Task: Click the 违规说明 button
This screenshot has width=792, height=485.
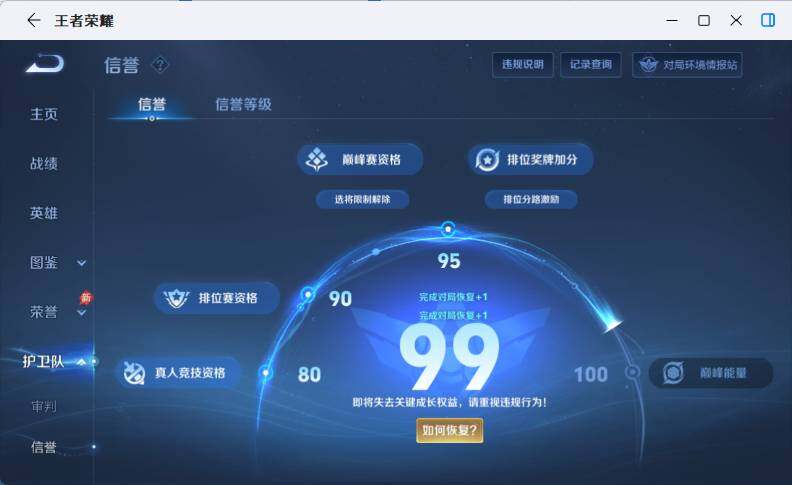Action: pos(523,65)
